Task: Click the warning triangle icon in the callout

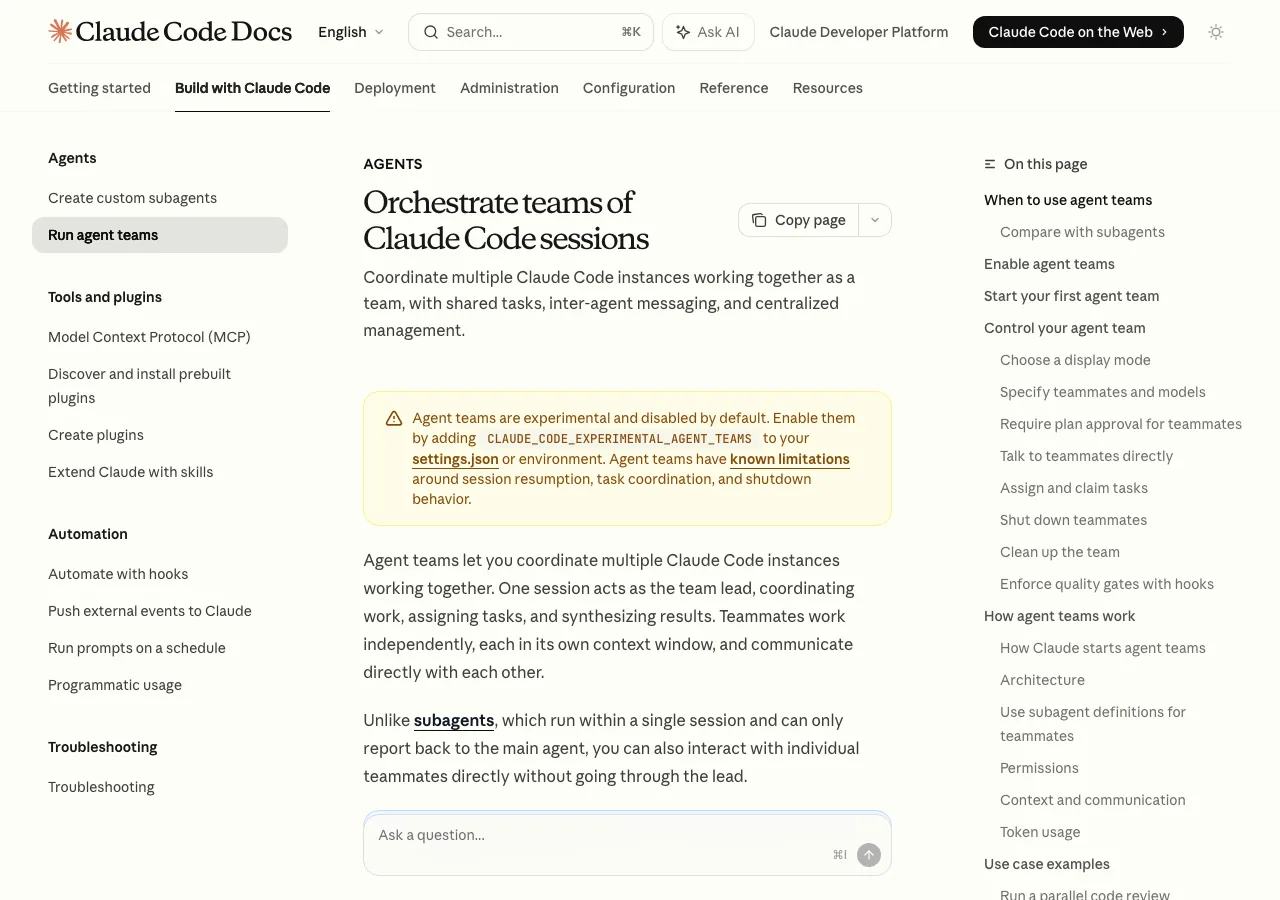Action: tap(394, 419)
